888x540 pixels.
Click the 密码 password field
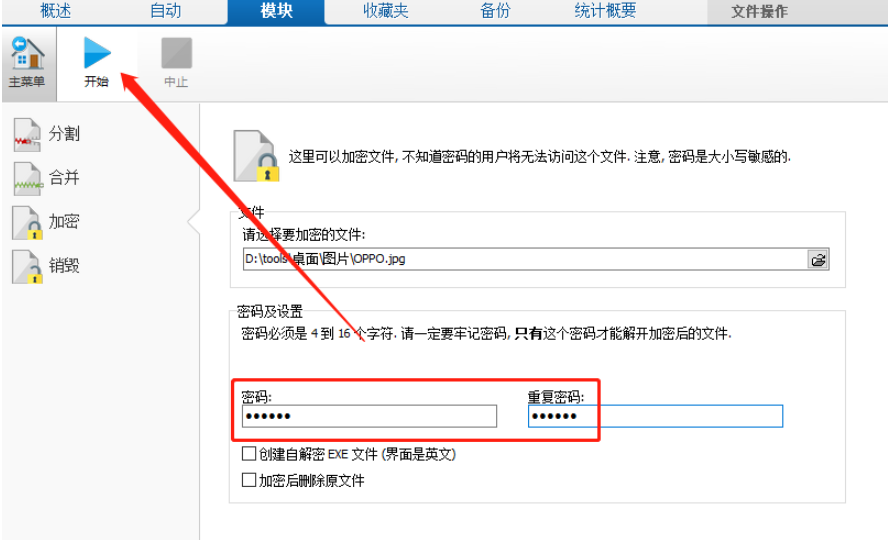point(369,416)
